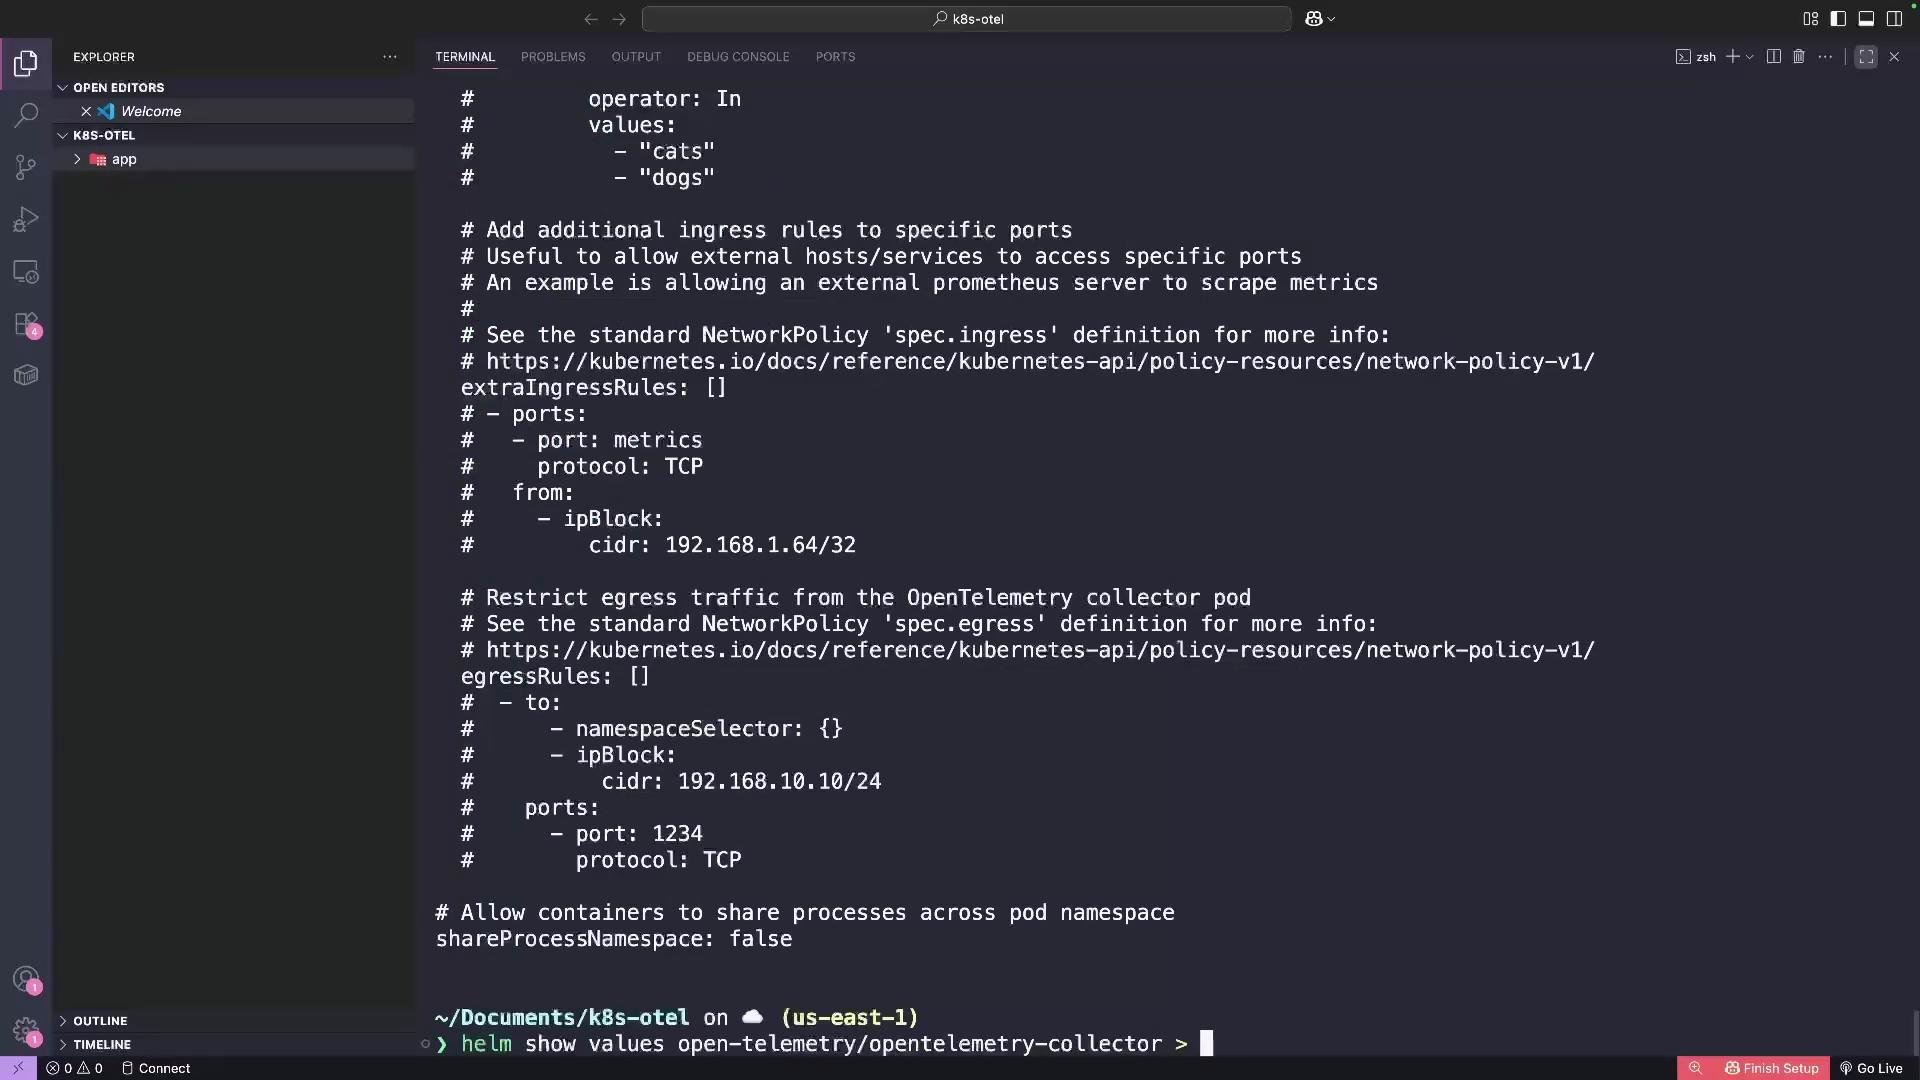Switch to the Problems tab
1920x1080 pixels.
click(553, 57)
